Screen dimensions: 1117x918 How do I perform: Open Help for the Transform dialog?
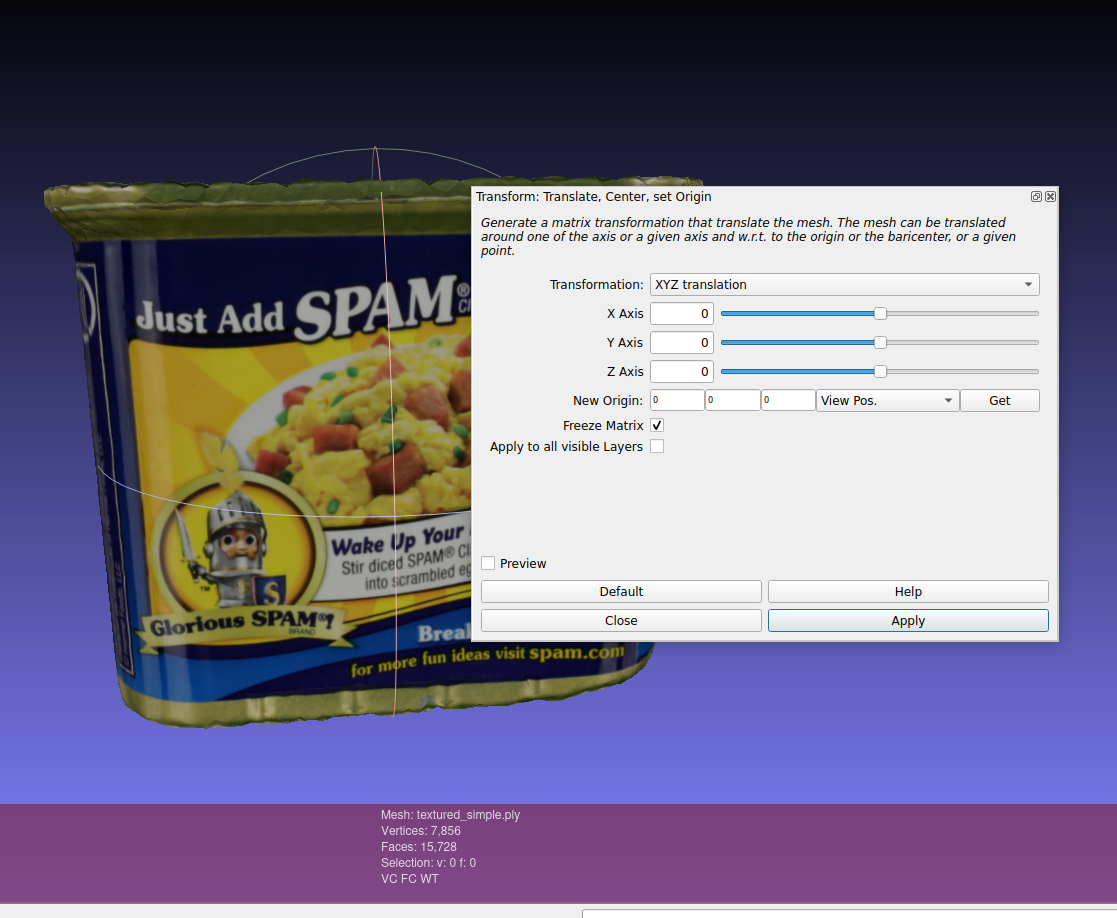(x=907, y=591)
